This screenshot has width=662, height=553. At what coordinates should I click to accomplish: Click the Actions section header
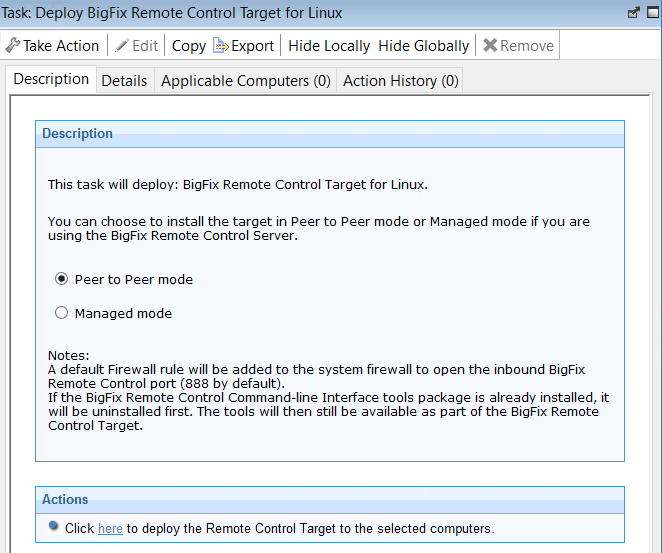(x=330, y=500)
